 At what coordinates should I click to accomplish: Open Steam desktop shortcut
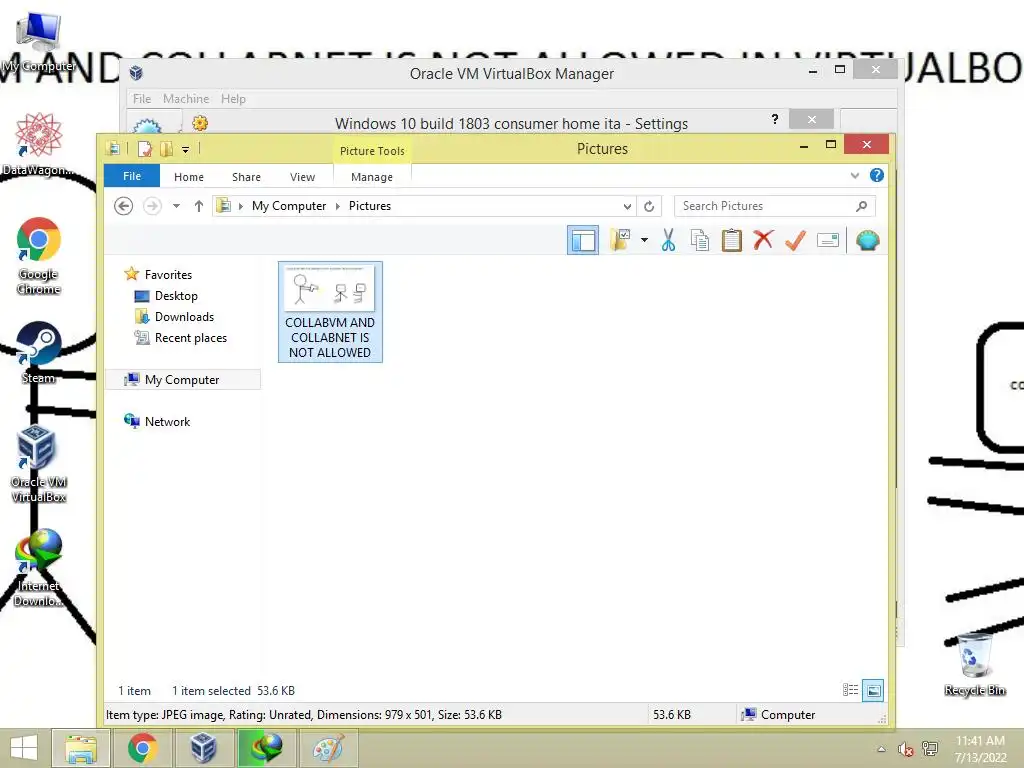coord(39,353)
